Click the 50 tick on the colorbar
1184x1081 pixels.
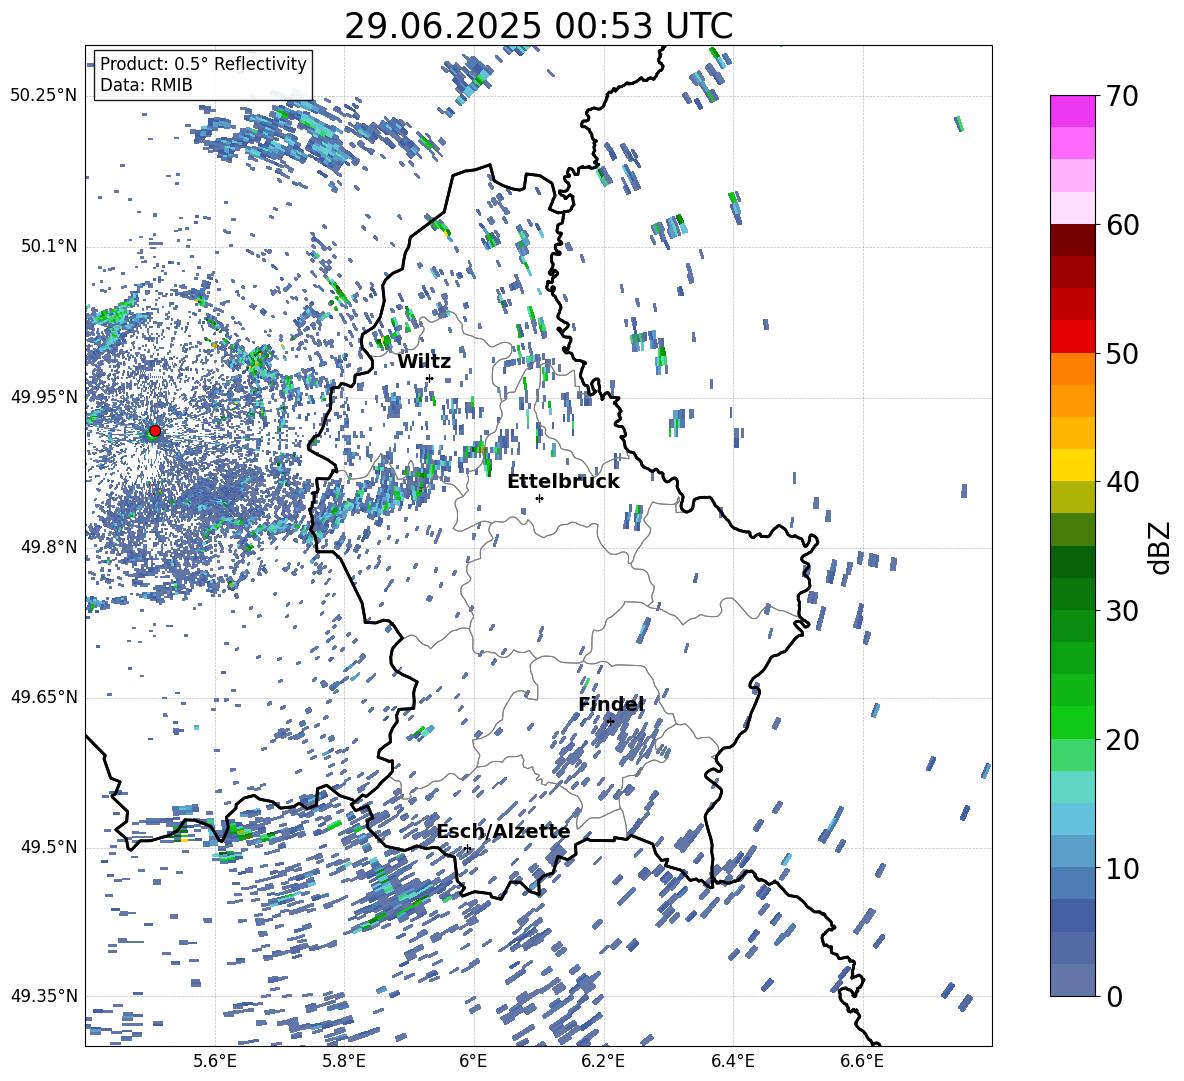coord(1122,354)
